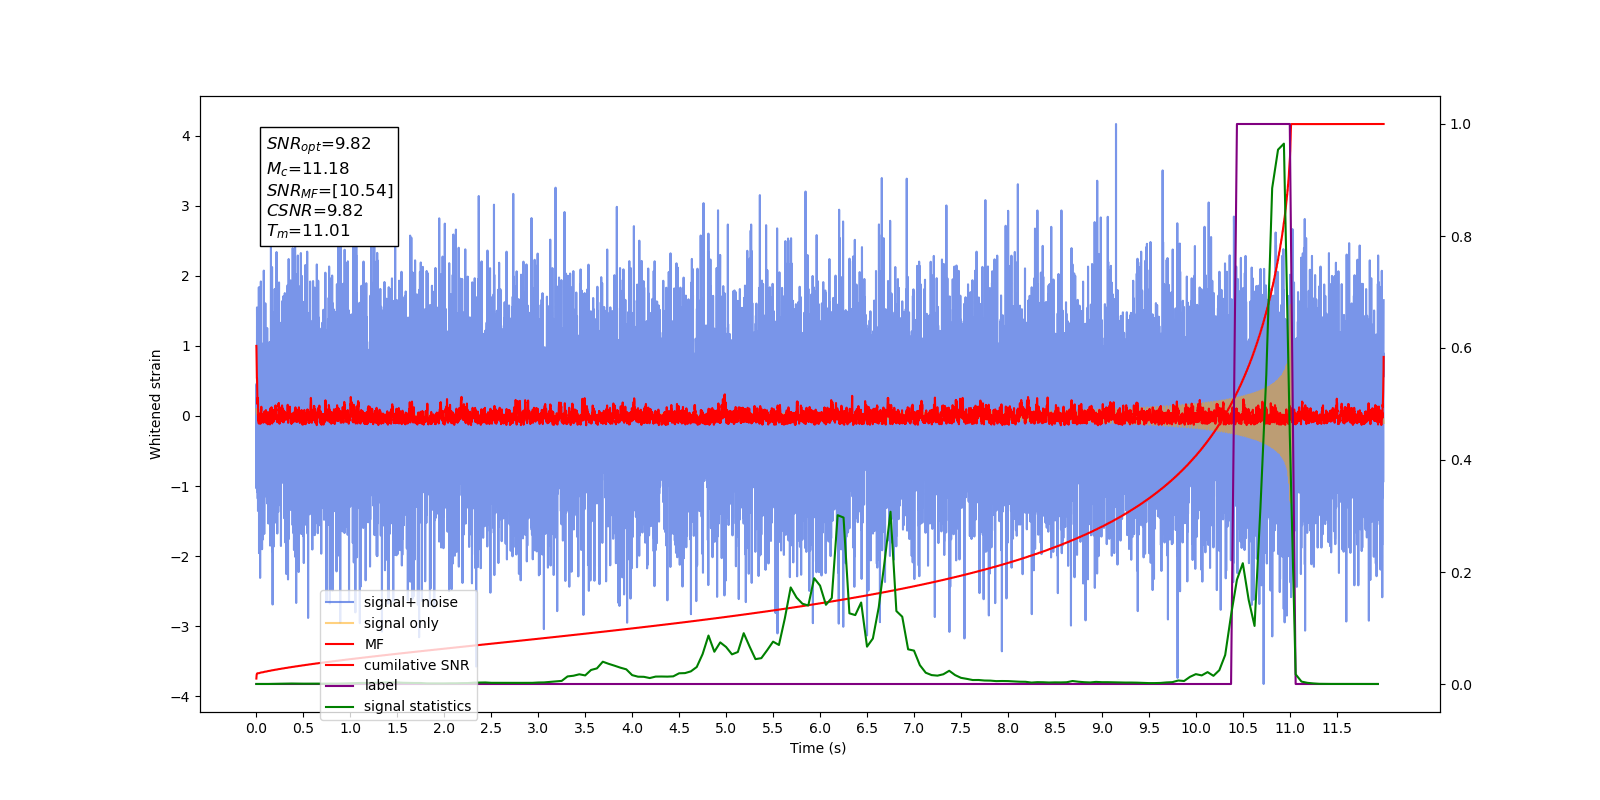This screenshot has width=1600, height=800.
Task: Select the Whitened strain tick label 3
Action: pyautogui.click(x=186, y=206)
